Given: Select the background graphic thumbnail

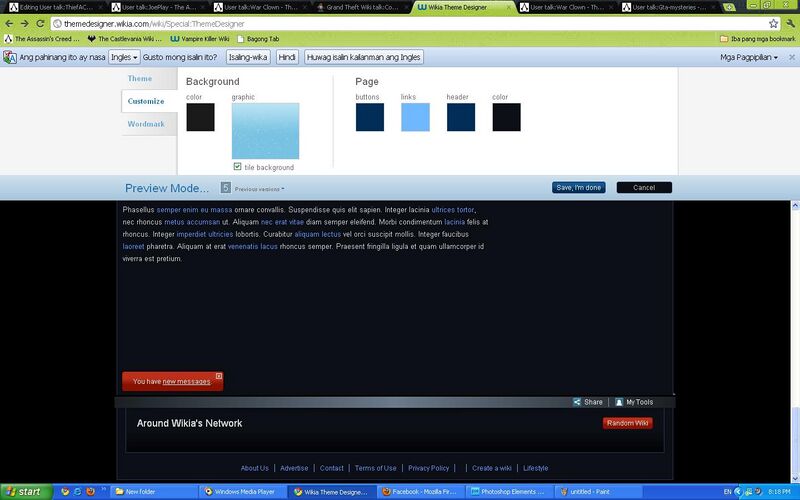Looking at the screenshot, I should click(265, 131).
